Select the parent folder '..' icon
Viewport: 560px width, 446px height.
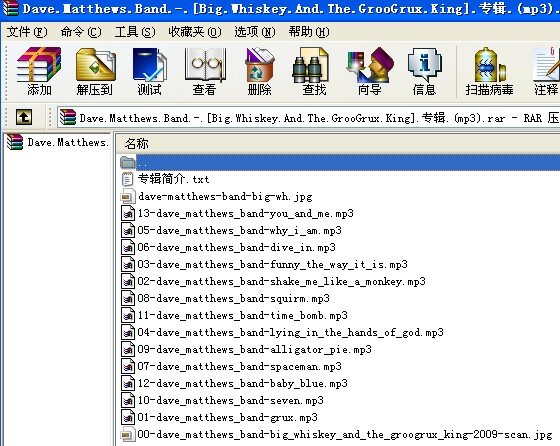click(128, 162)
